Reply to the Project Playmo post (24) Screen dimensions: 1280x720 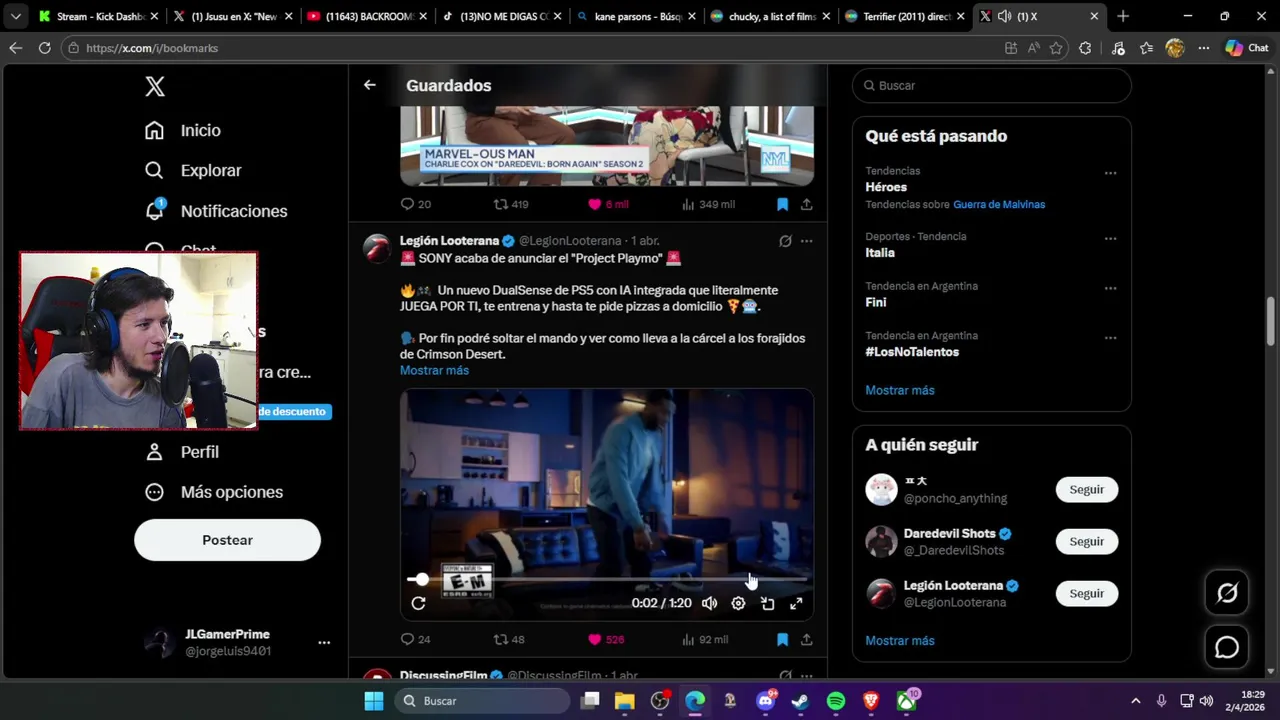pos(415,639)
